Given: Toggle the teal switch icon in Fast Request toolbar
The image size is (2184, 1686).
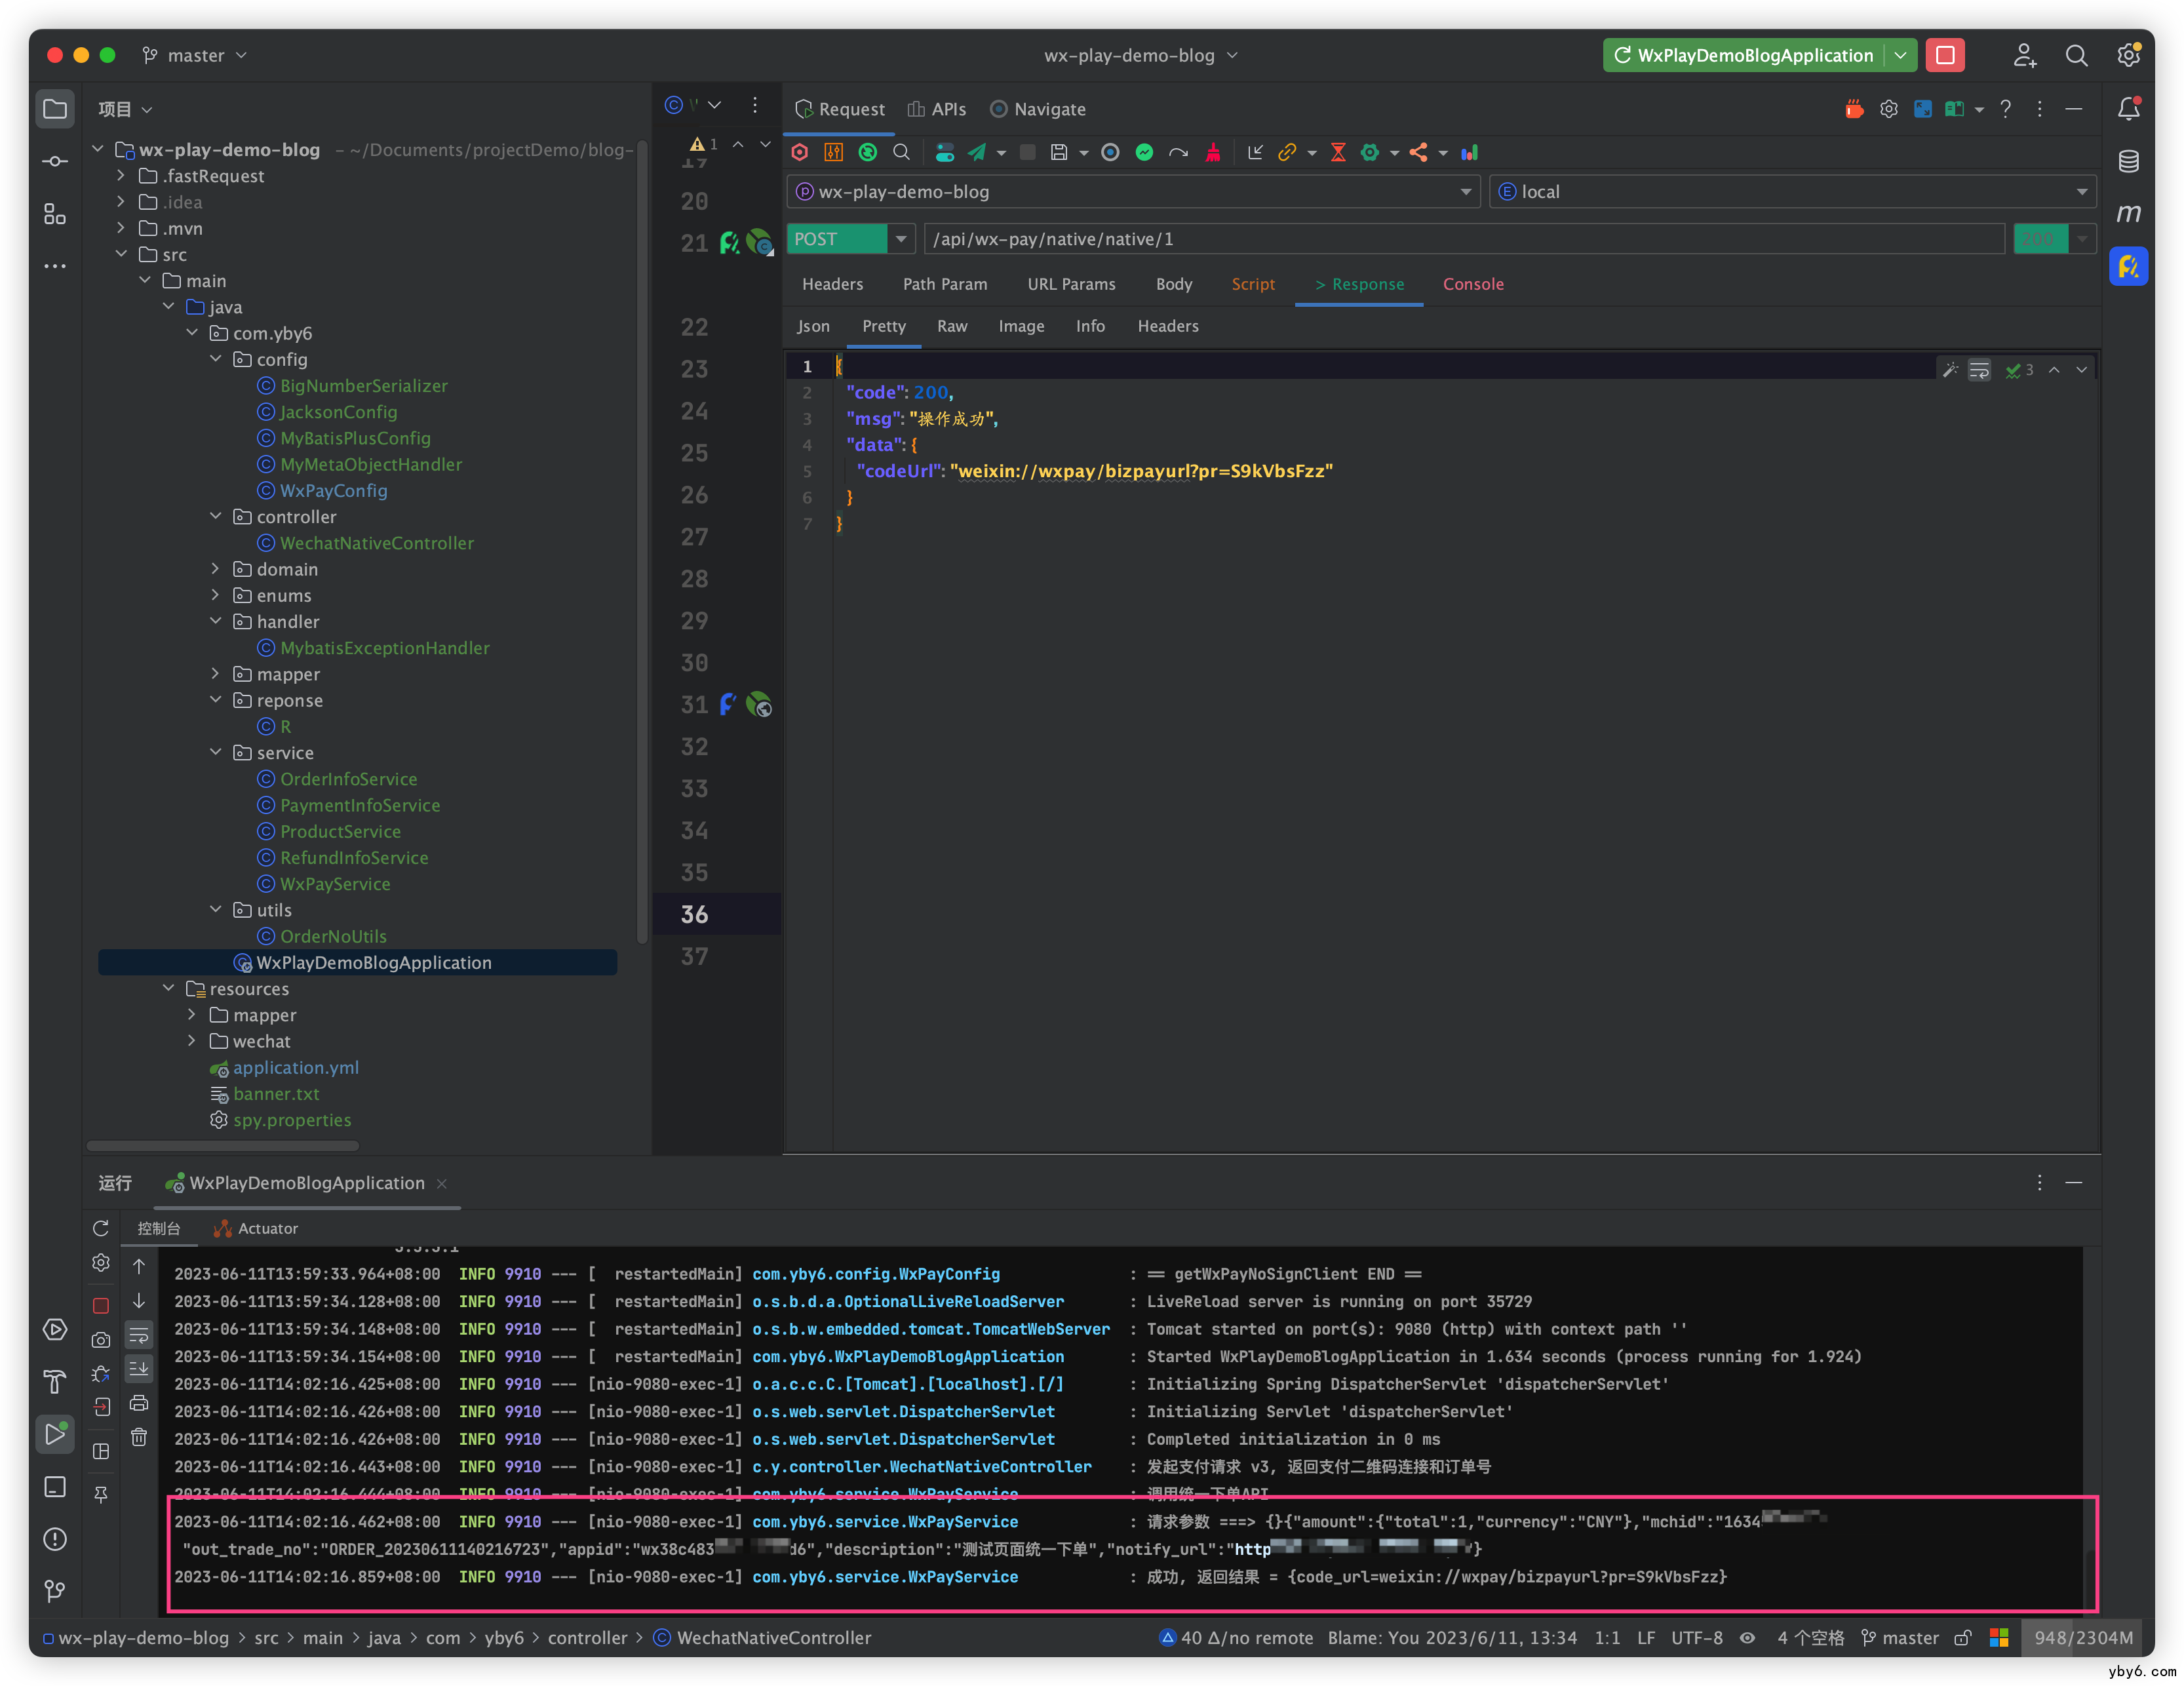Looking at the screenshot, I should point(945,152).
